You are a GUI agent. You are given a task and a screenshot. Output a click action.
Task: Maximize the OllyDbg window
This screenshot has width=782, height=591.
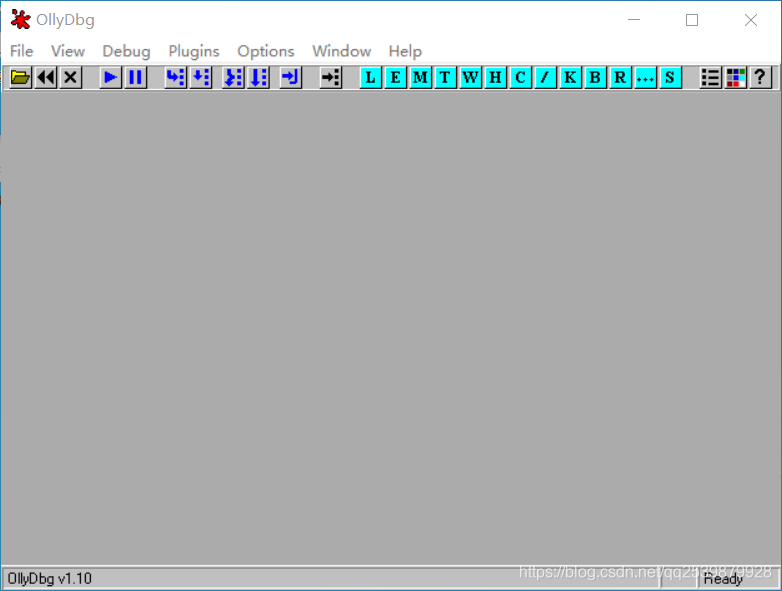692,20
